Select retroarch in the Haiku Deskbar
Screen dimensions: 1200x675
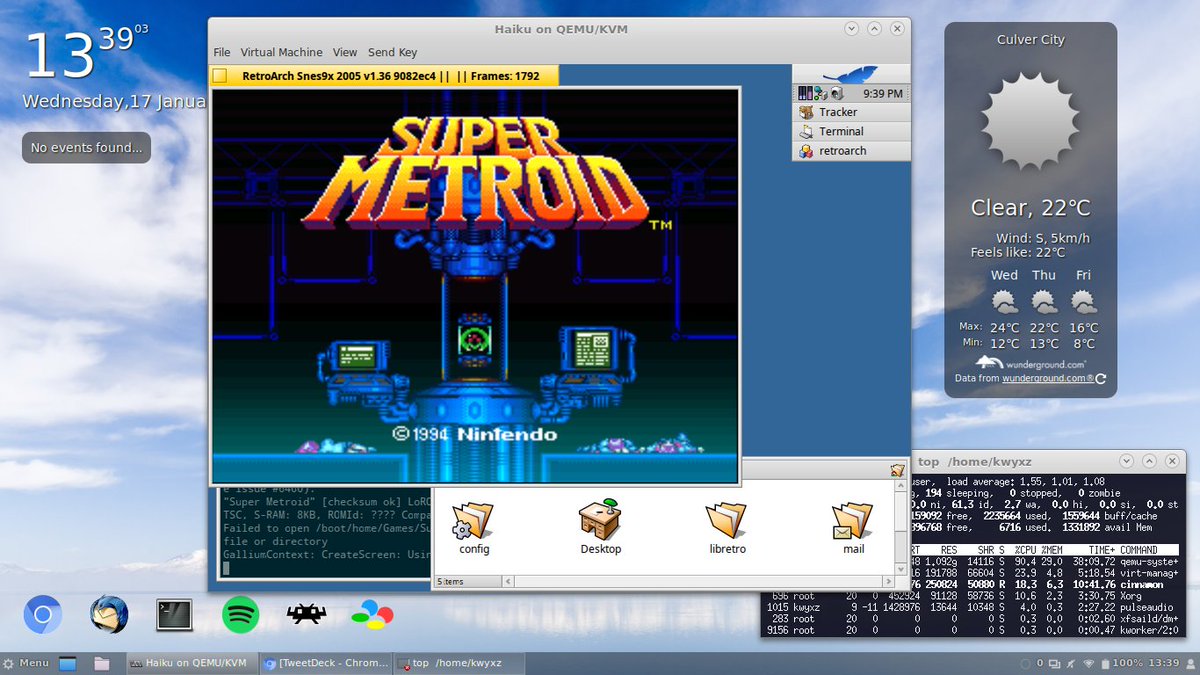[852, 151]
